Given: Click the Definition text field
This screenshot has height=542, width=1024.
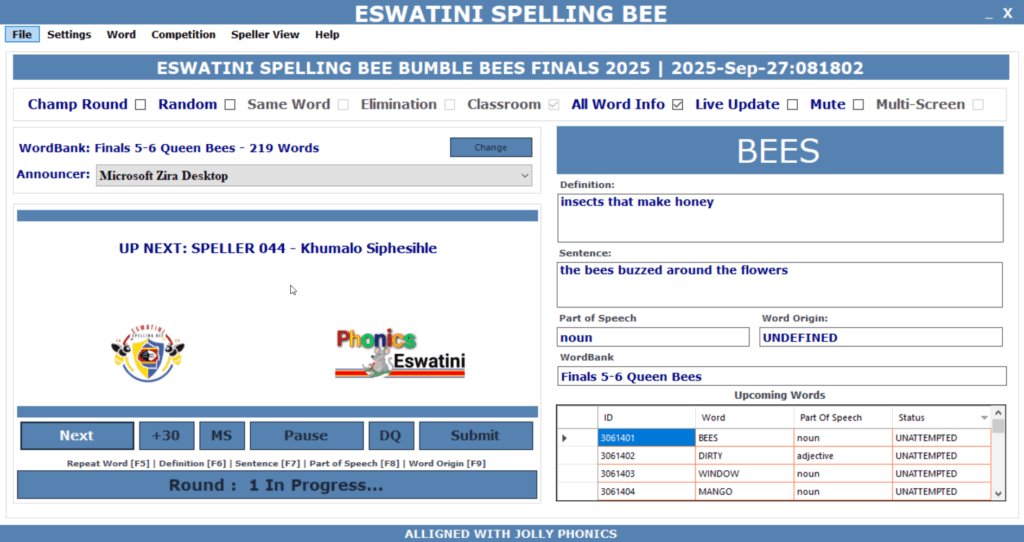Looking at the screenshot, I should point(780,217).
